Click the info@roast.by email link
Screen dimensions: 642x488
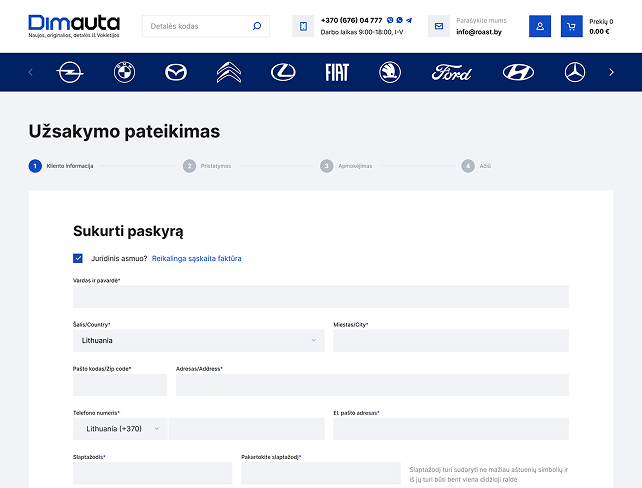coord(479,32)
